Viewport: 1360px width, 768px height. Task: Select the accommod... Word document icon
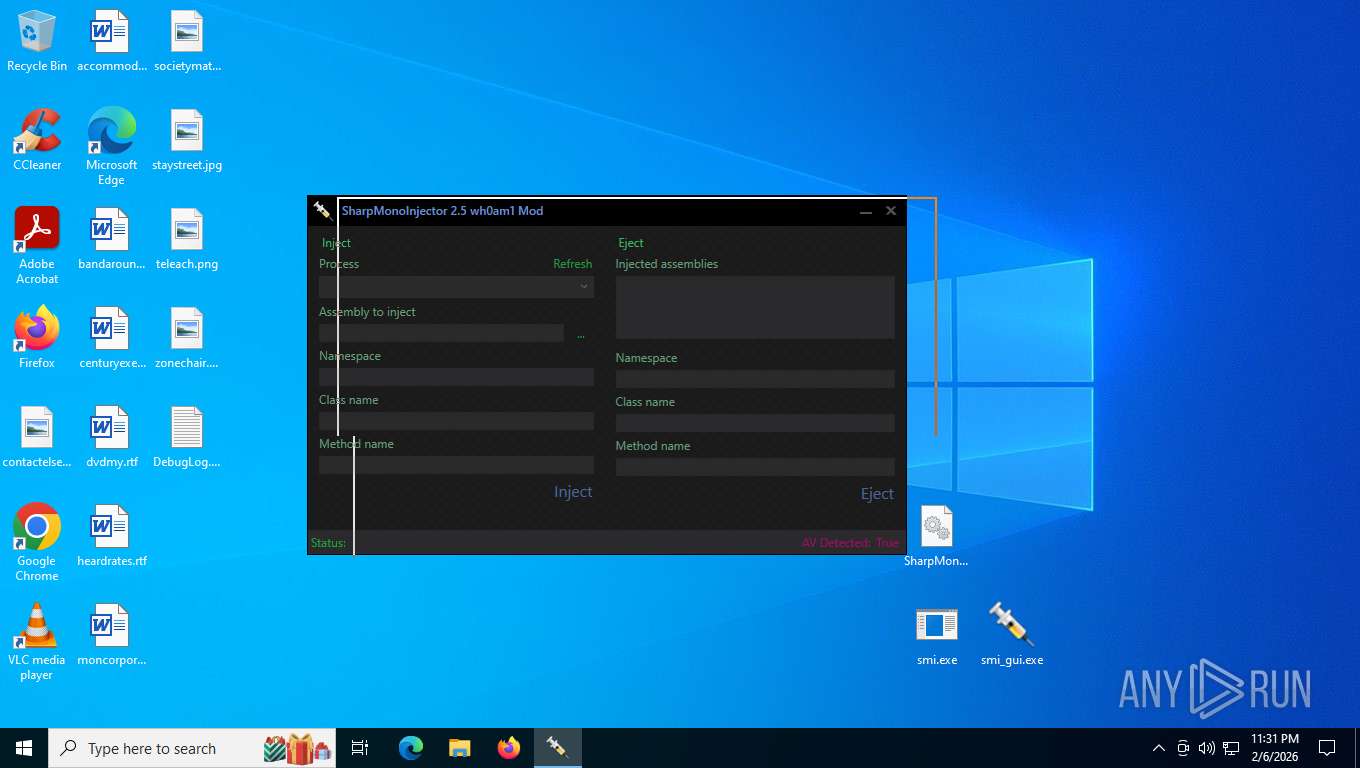click(x=111, y=42)
